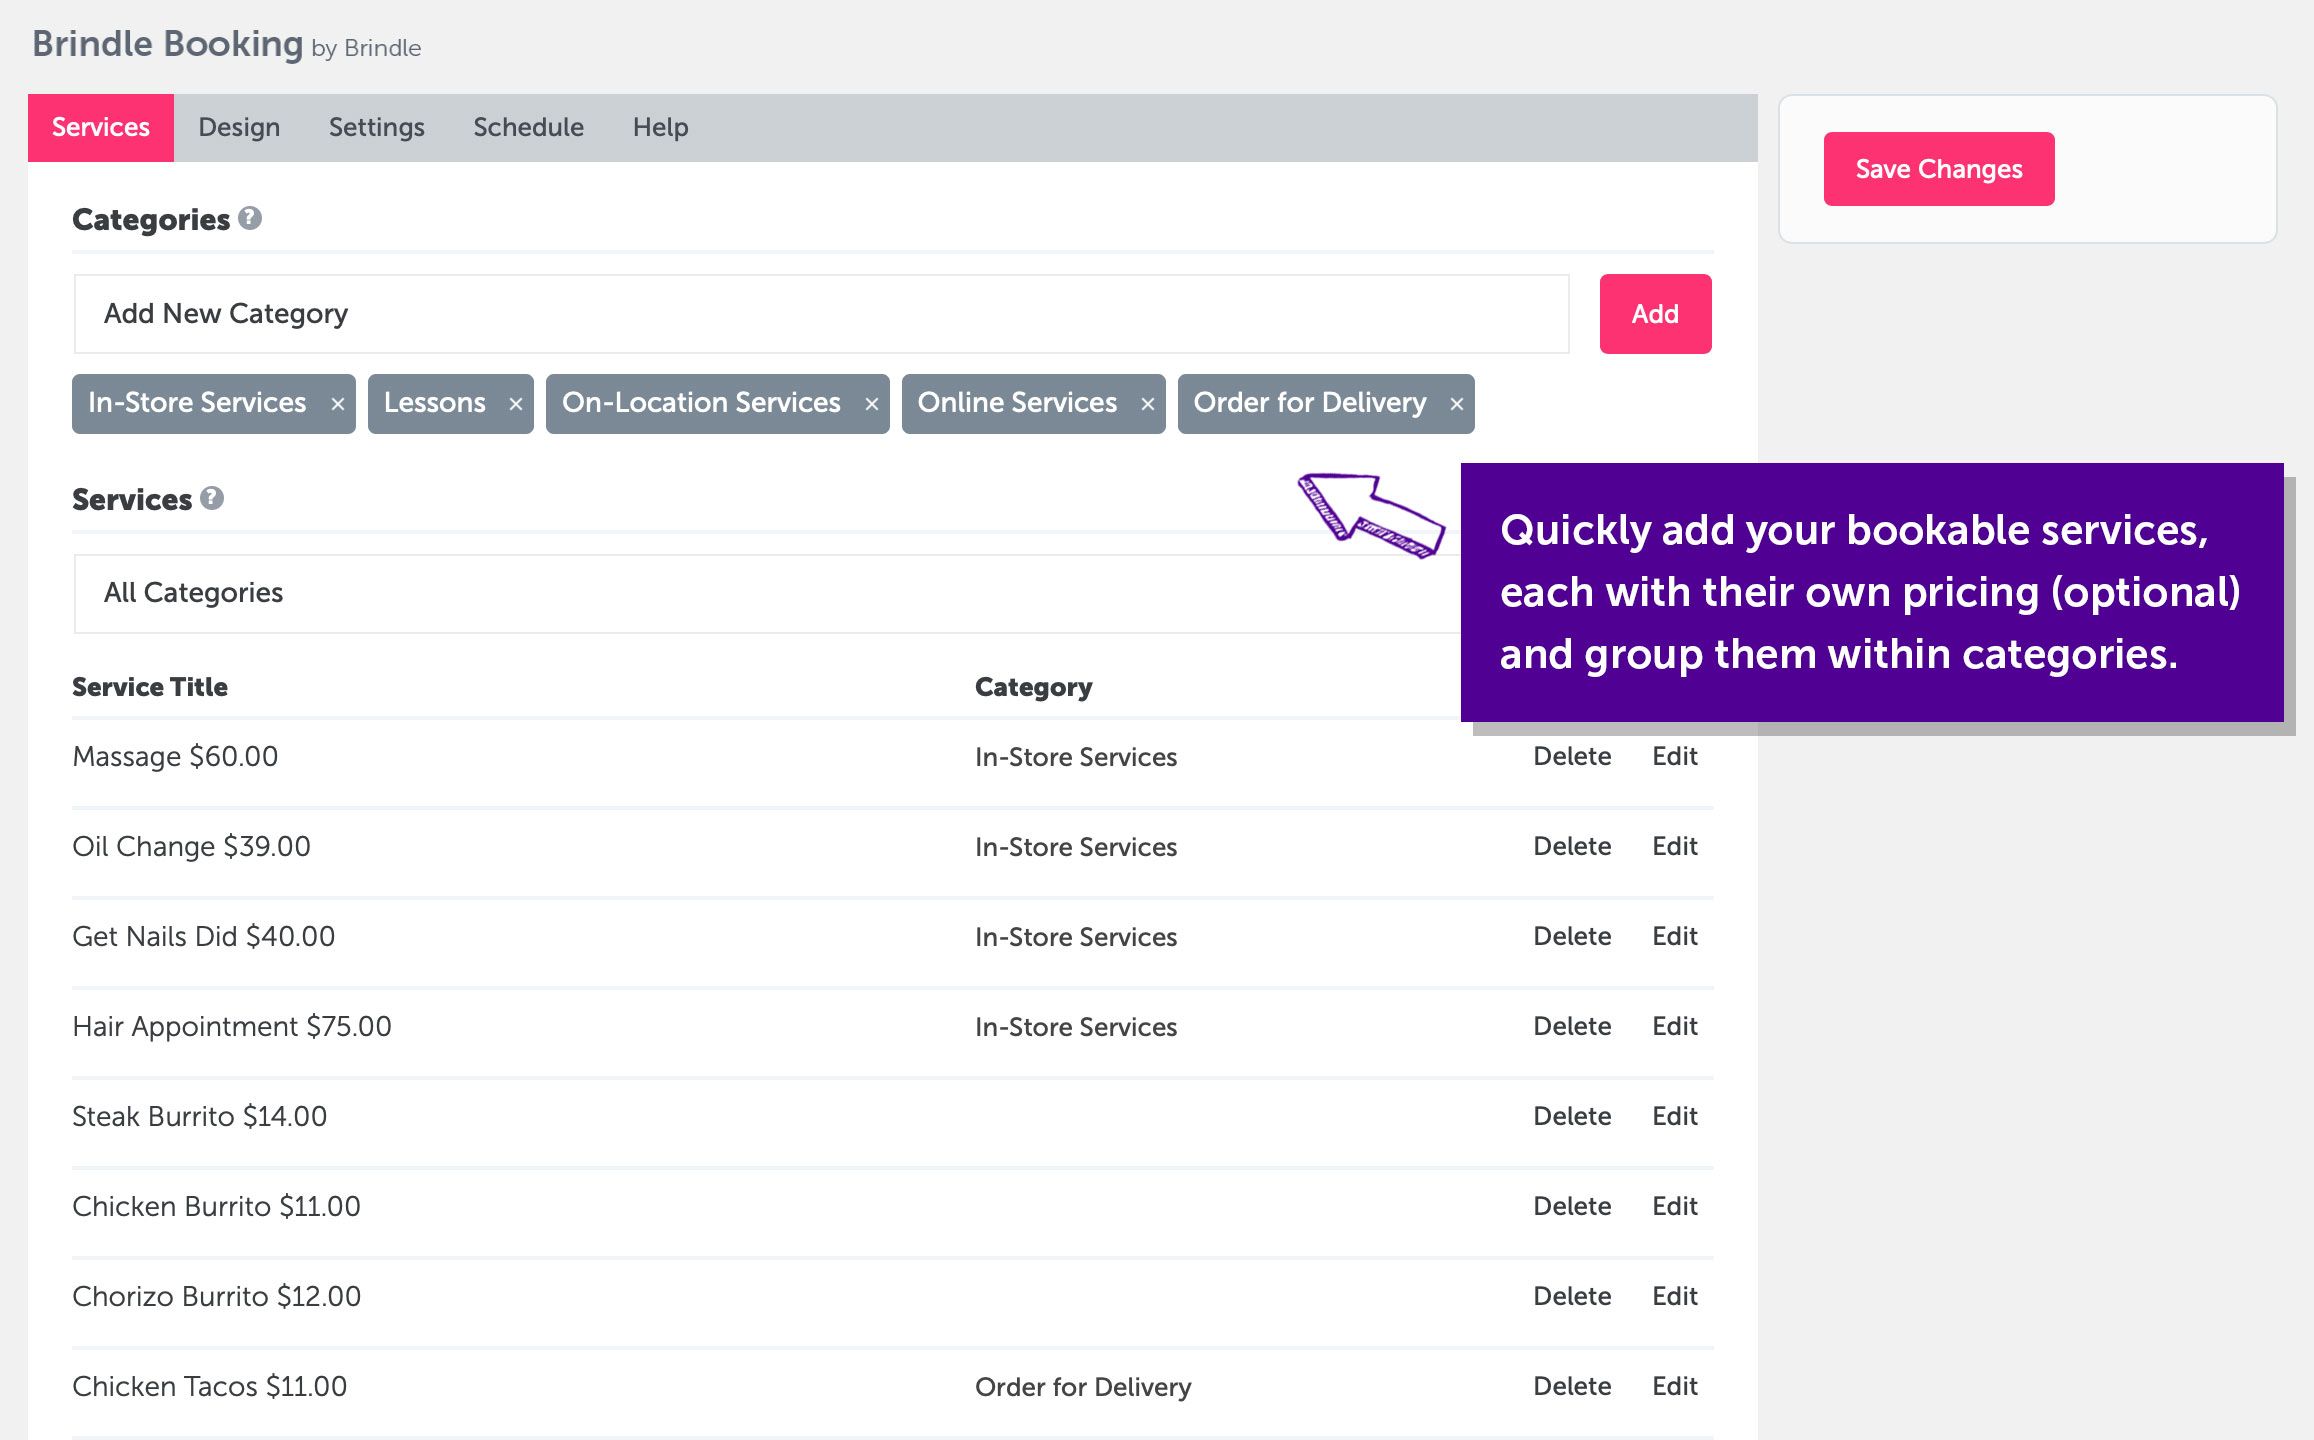
Task: Delete the Steak Burrito service
Action: [1572, 1117]
